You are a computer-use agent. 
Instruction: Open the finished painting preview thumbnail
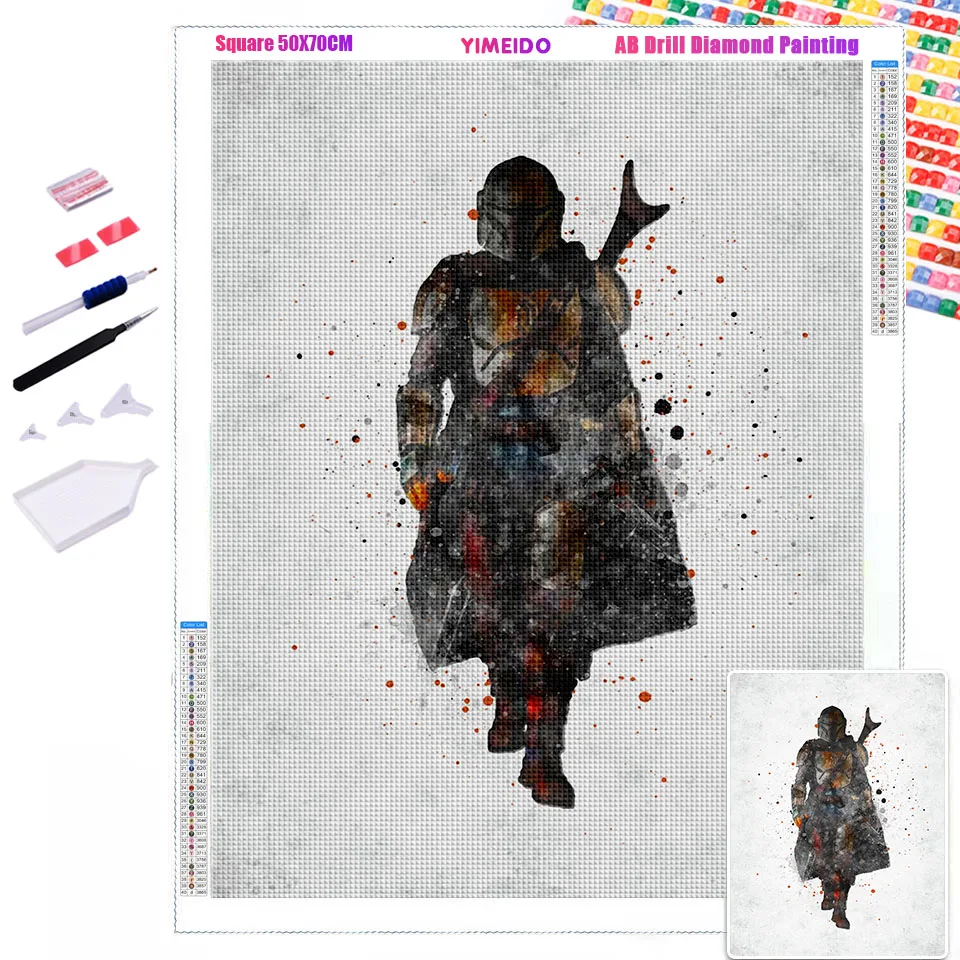837,814
